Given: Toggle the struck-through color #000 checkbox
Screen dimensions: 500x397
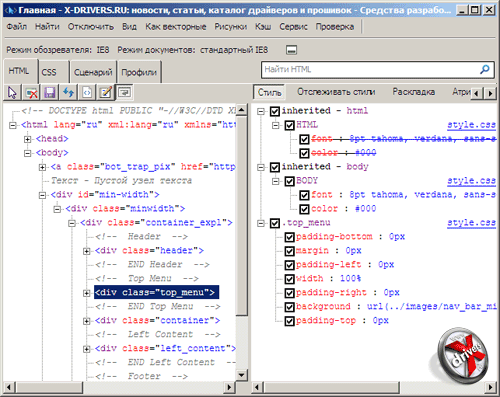Looking at the screenshot, I should 304,153.
